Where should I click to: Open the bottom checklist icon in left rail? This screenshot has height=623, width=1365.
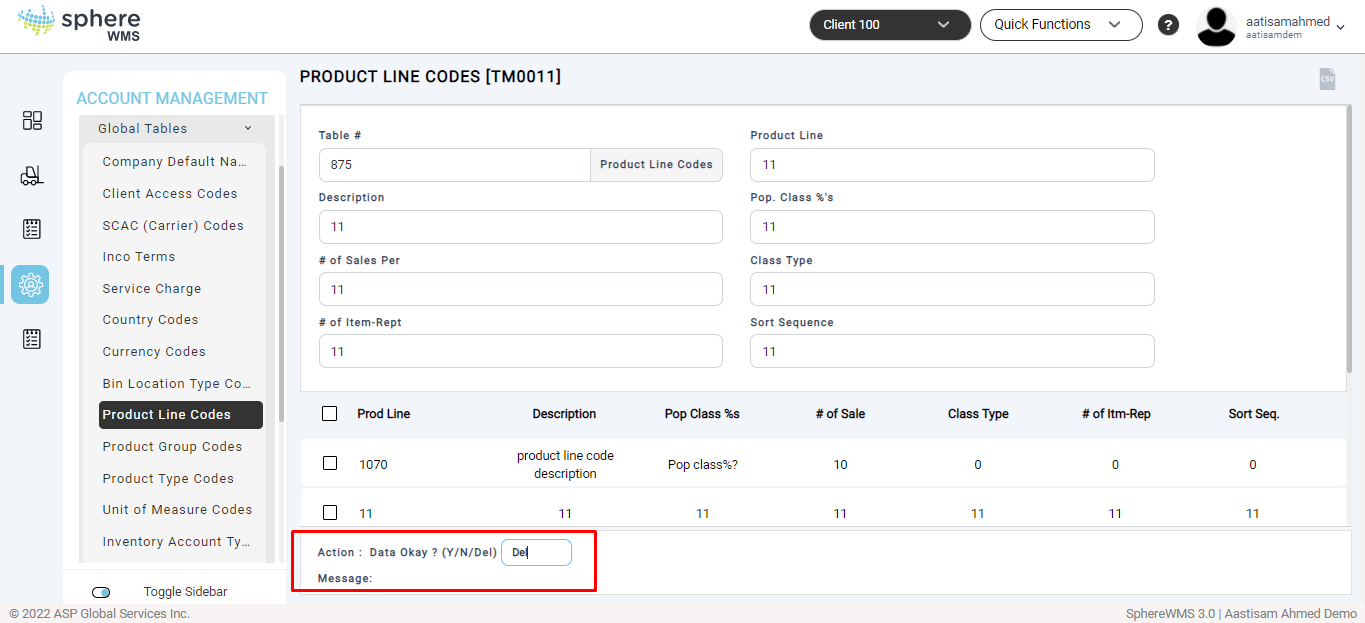[32, 339]
